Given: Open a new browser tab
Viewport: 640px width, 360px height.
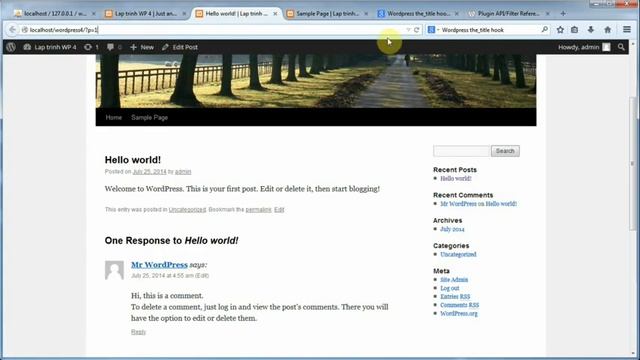Looking at the screenshot, I should pos(563,13).
